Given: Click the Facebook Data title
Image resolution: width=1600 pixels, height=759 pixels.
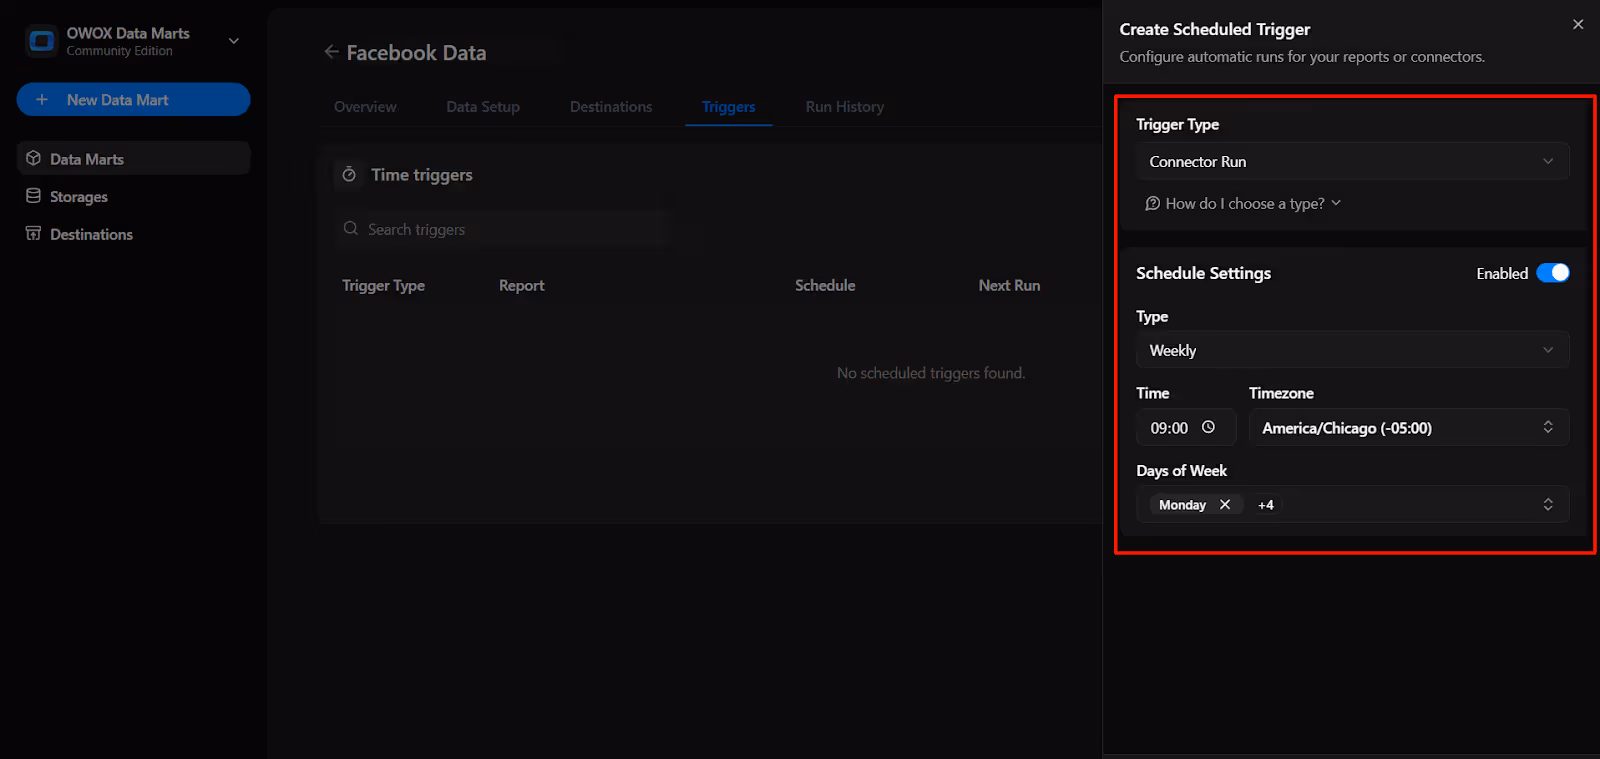Looking at the screenshot, I should click(416, 53).
